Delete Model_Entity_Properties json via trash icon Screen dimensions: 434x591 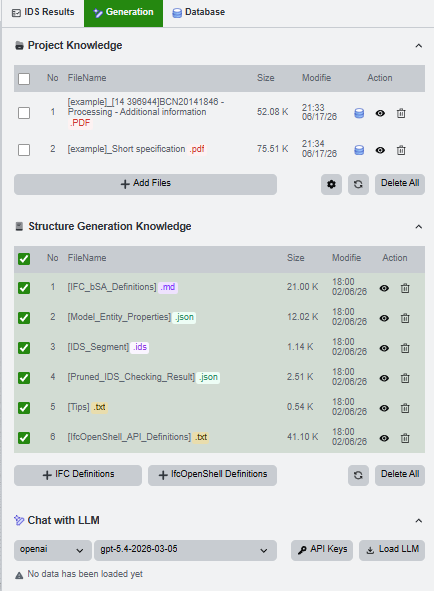[x=405, y=318]
